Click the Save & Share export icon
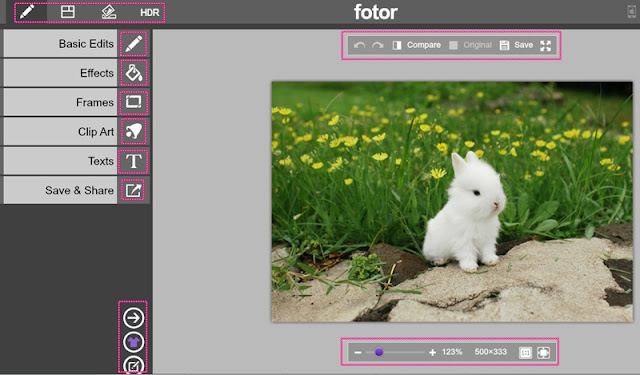Screen dimensions: 640x375 coord(133,190)
